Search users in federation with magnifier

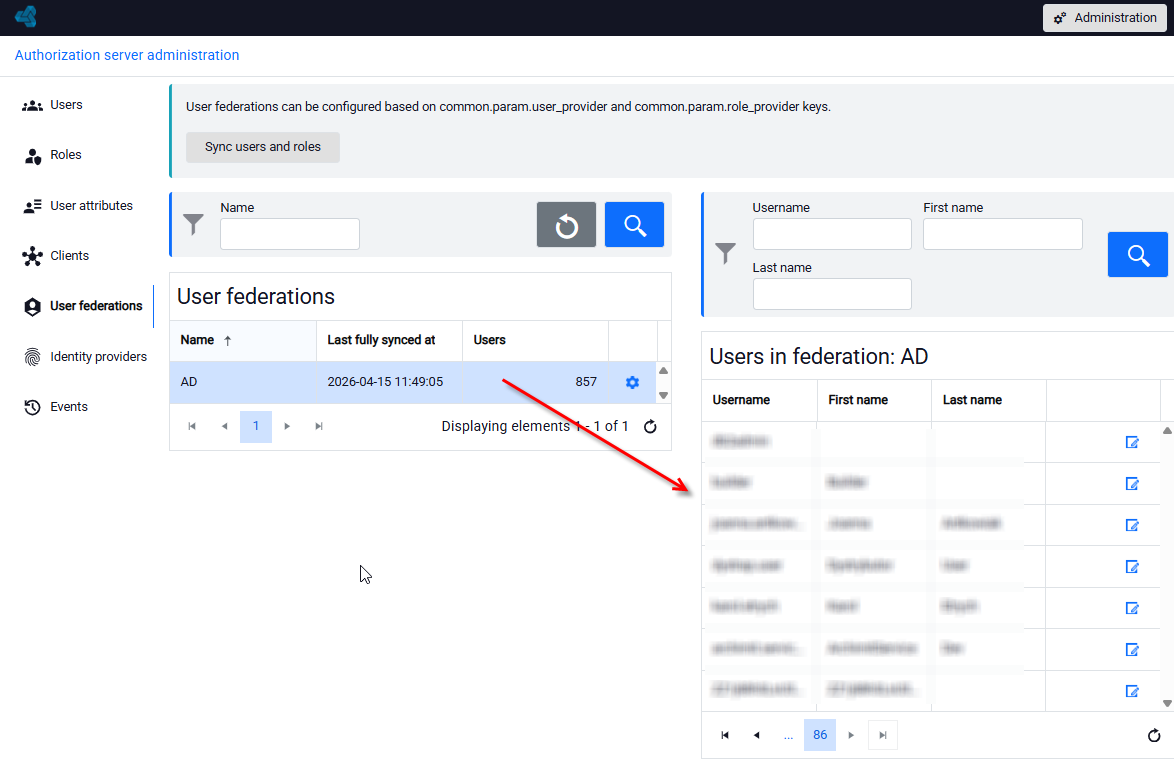click(1137, 255)
